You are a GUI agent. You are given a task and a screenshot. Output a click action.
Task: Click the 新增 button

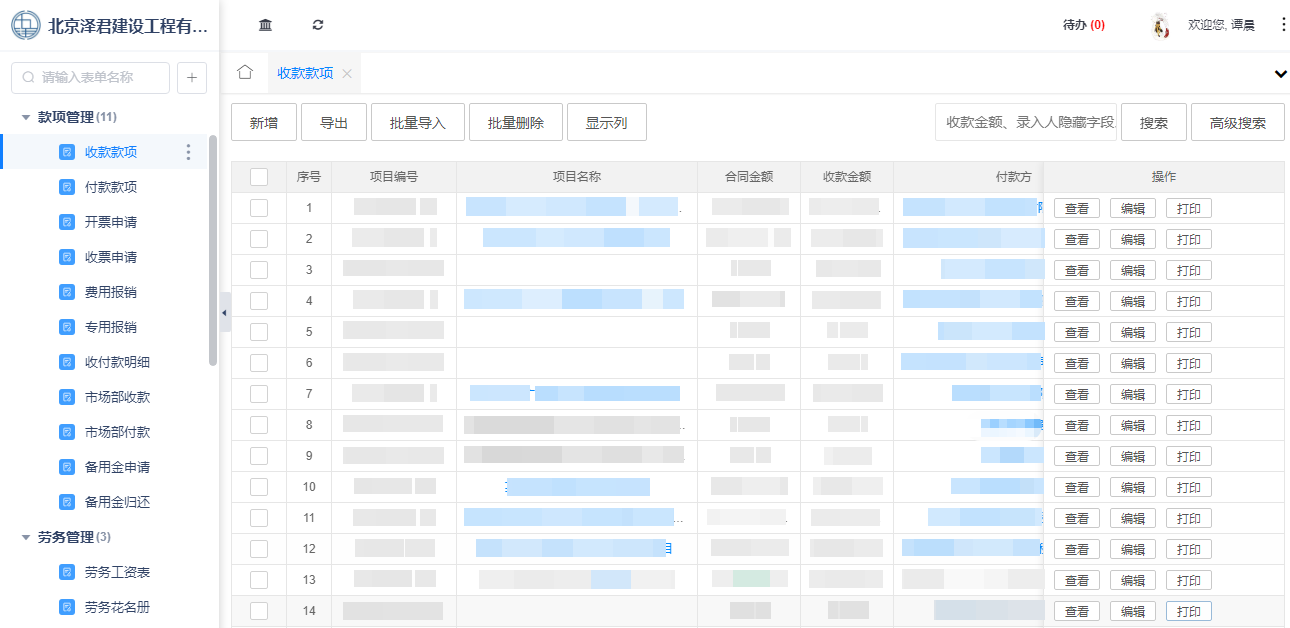[x=264, y=122]
